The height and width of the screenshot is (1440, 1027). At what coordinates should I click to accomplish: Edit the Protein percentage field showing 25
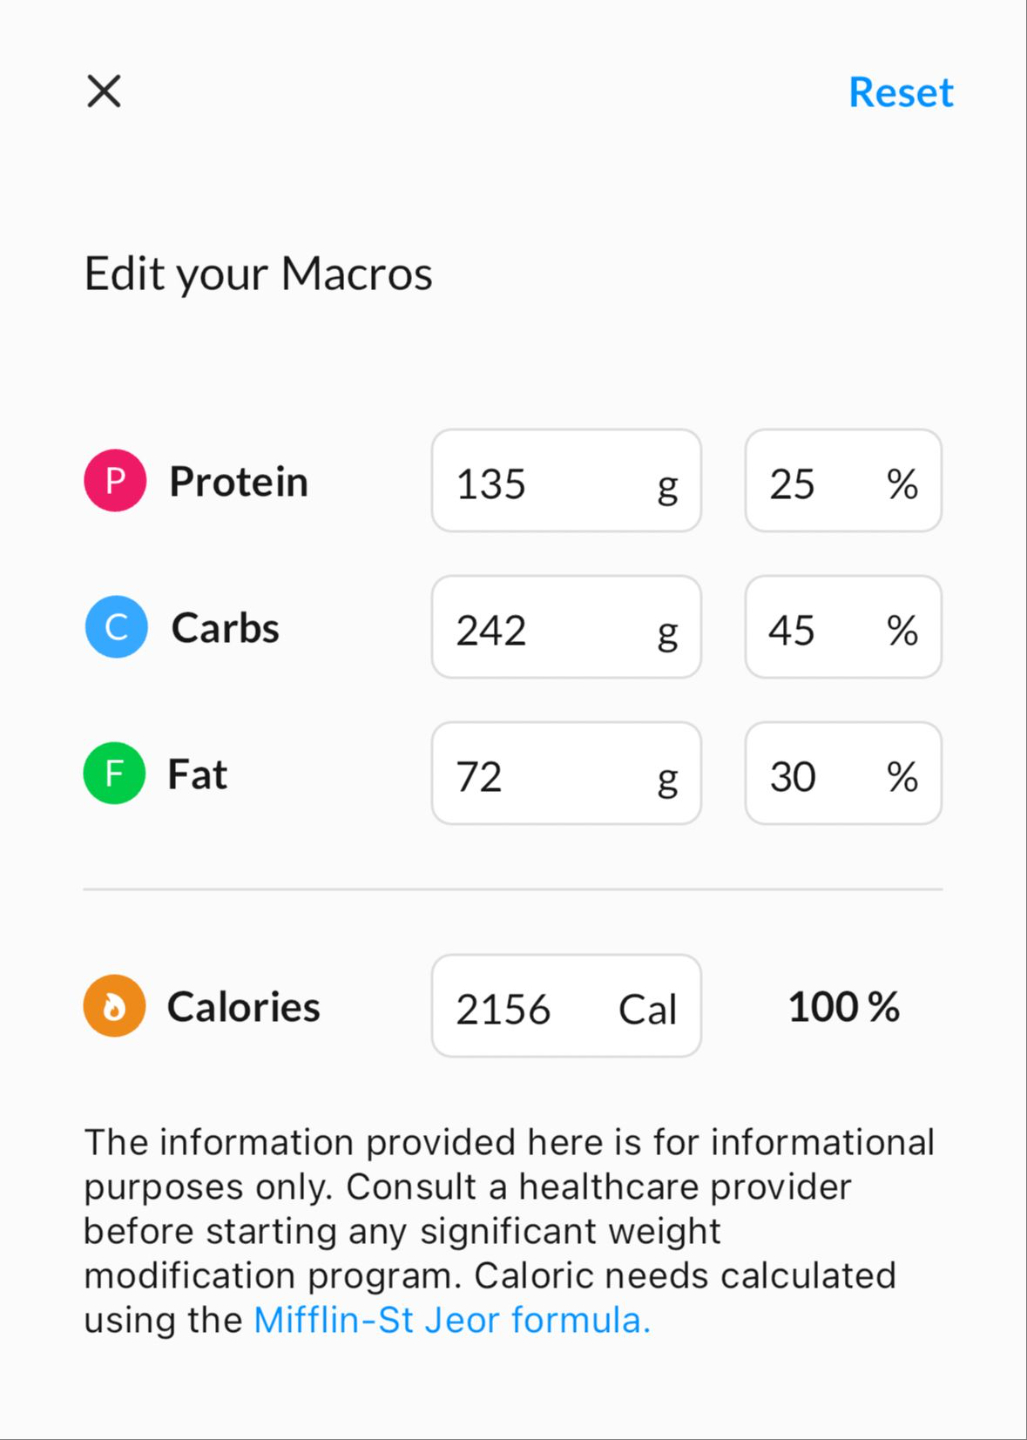click(x=842, y=481)
